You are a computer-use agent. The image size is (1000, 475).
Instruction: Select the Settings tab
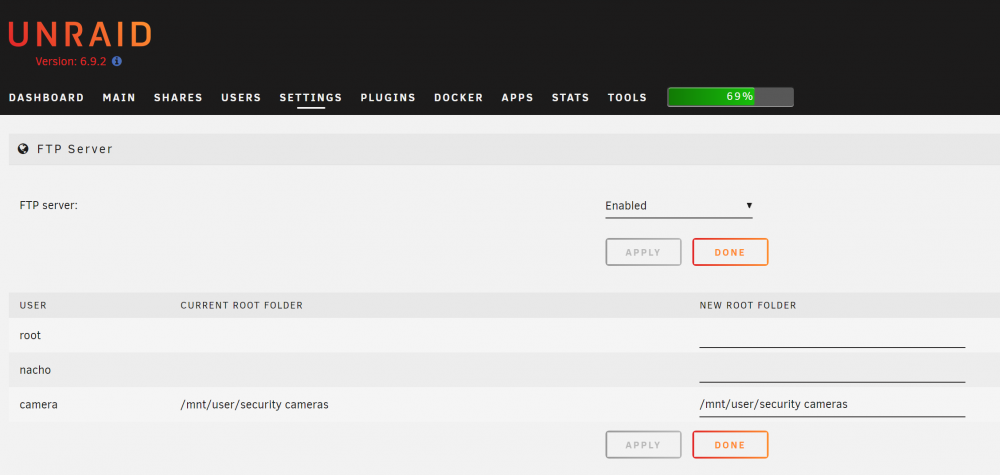click(311, 98)
